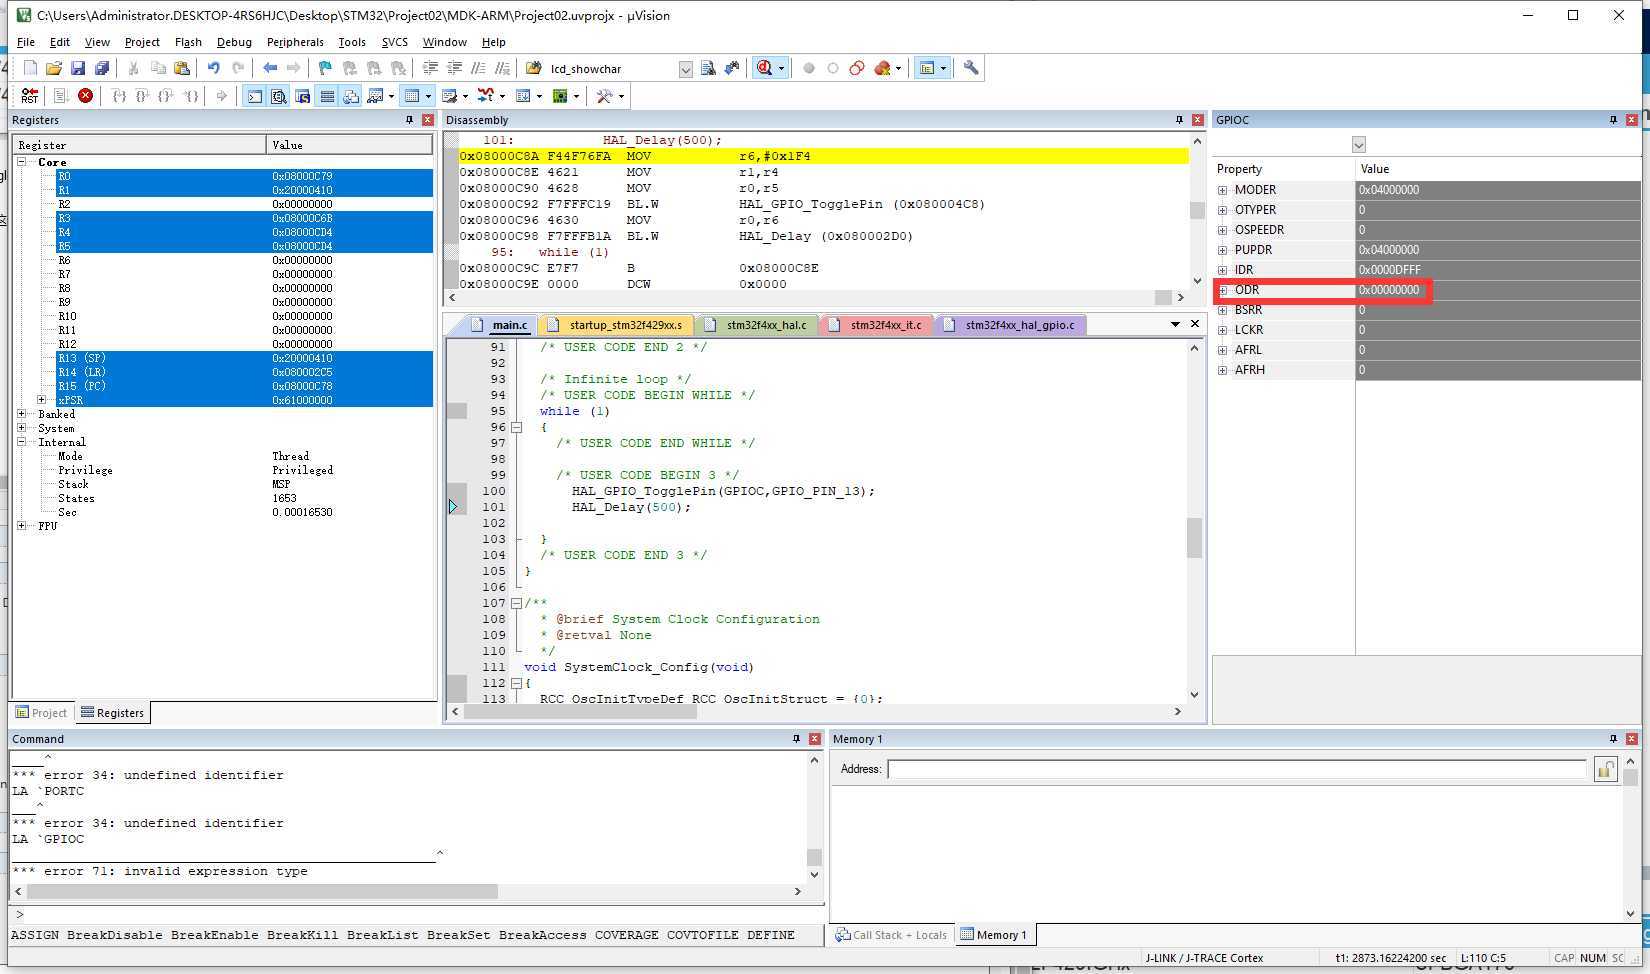Navigate backwards with the blue left arrow

click(270, 68)
